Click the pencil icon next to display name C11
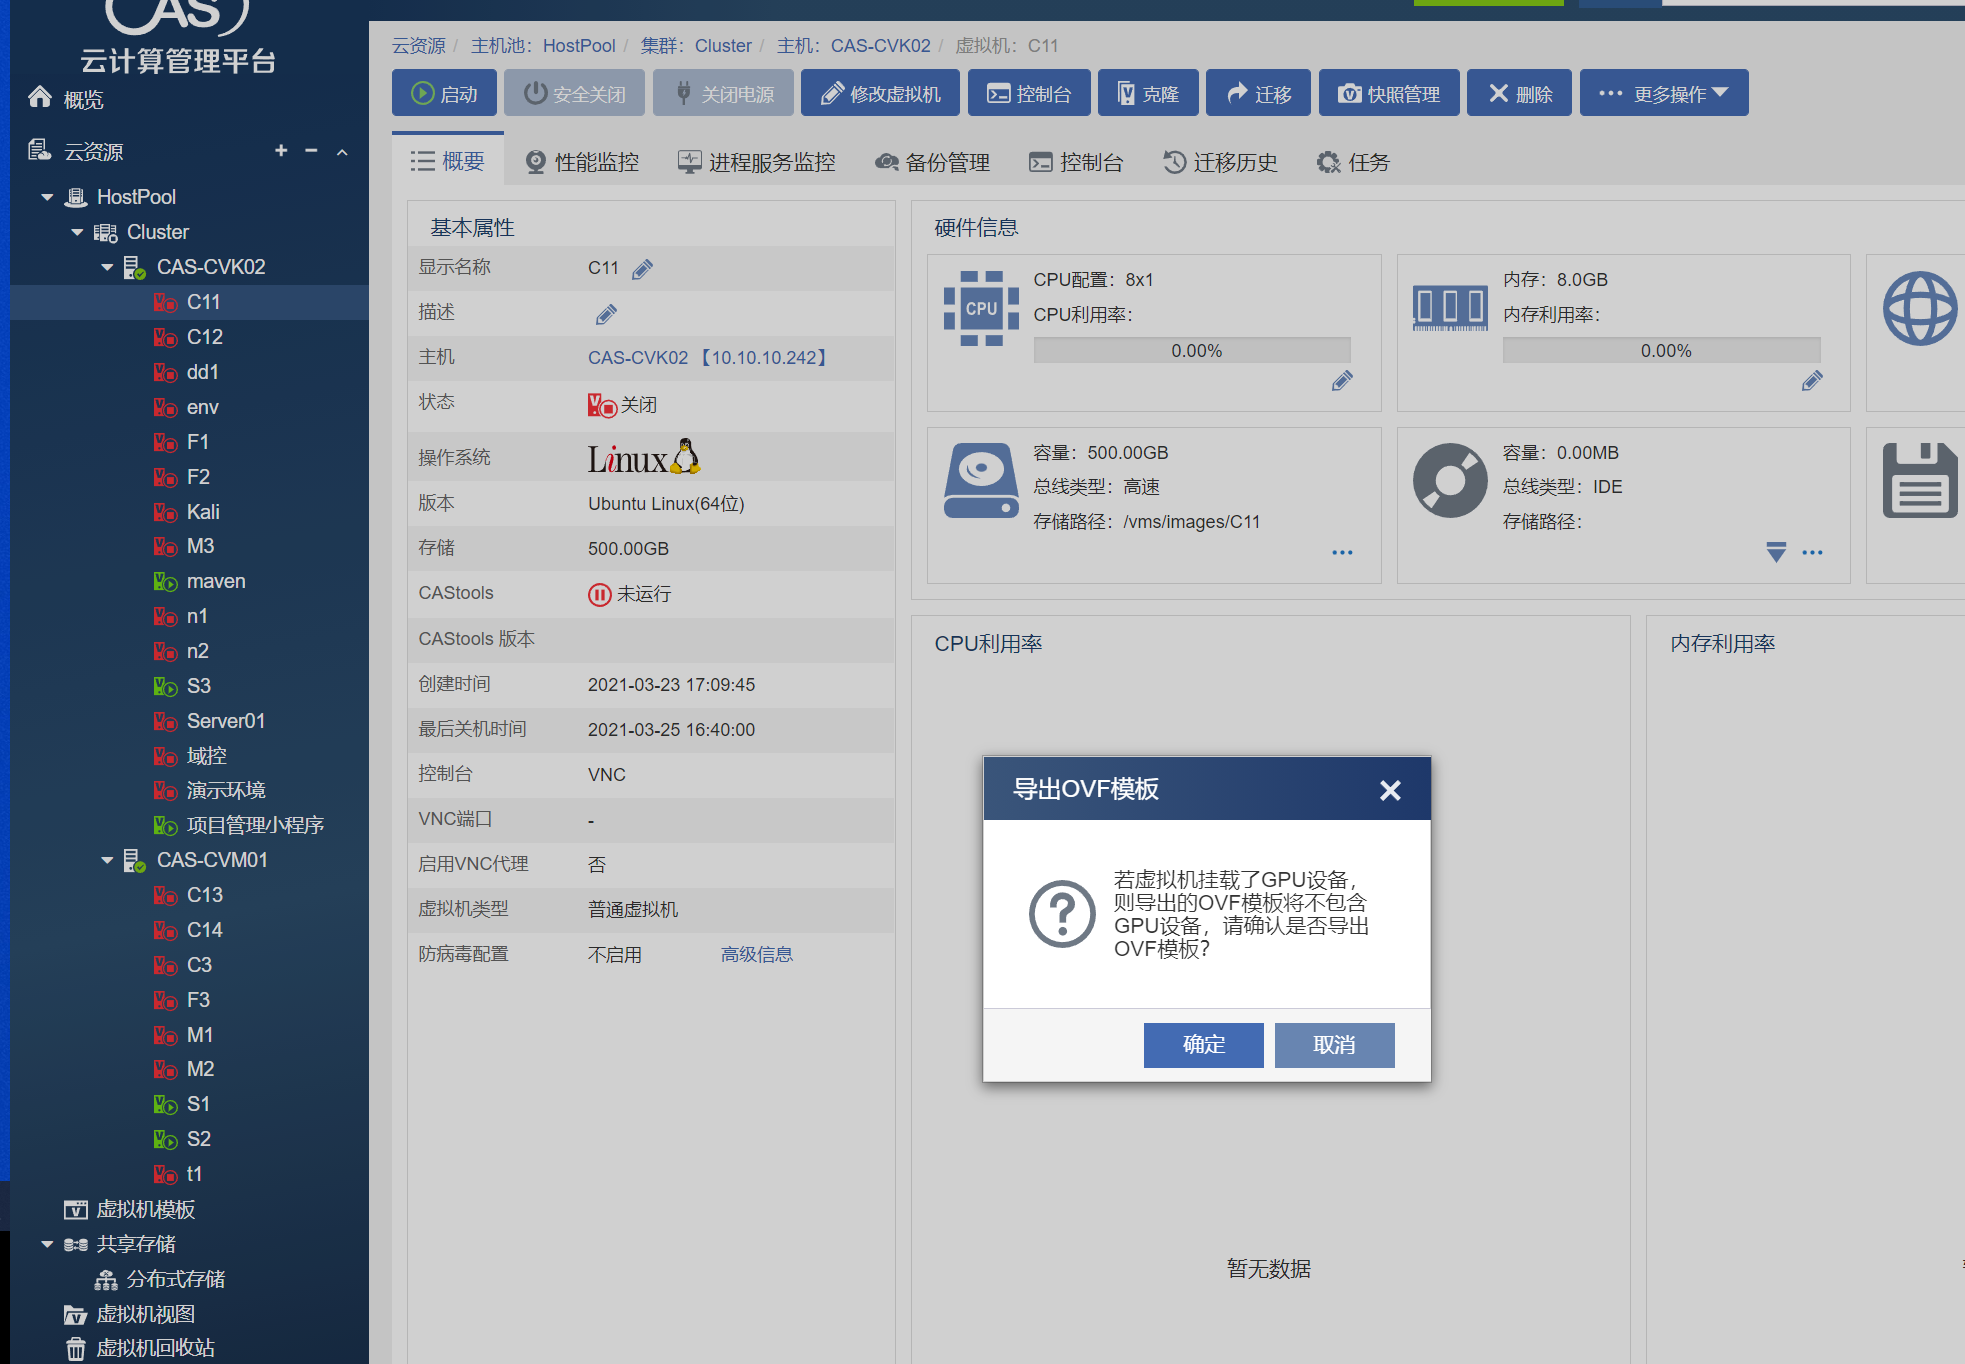Screen dimensions: 1965x1364 coord(642,269)
